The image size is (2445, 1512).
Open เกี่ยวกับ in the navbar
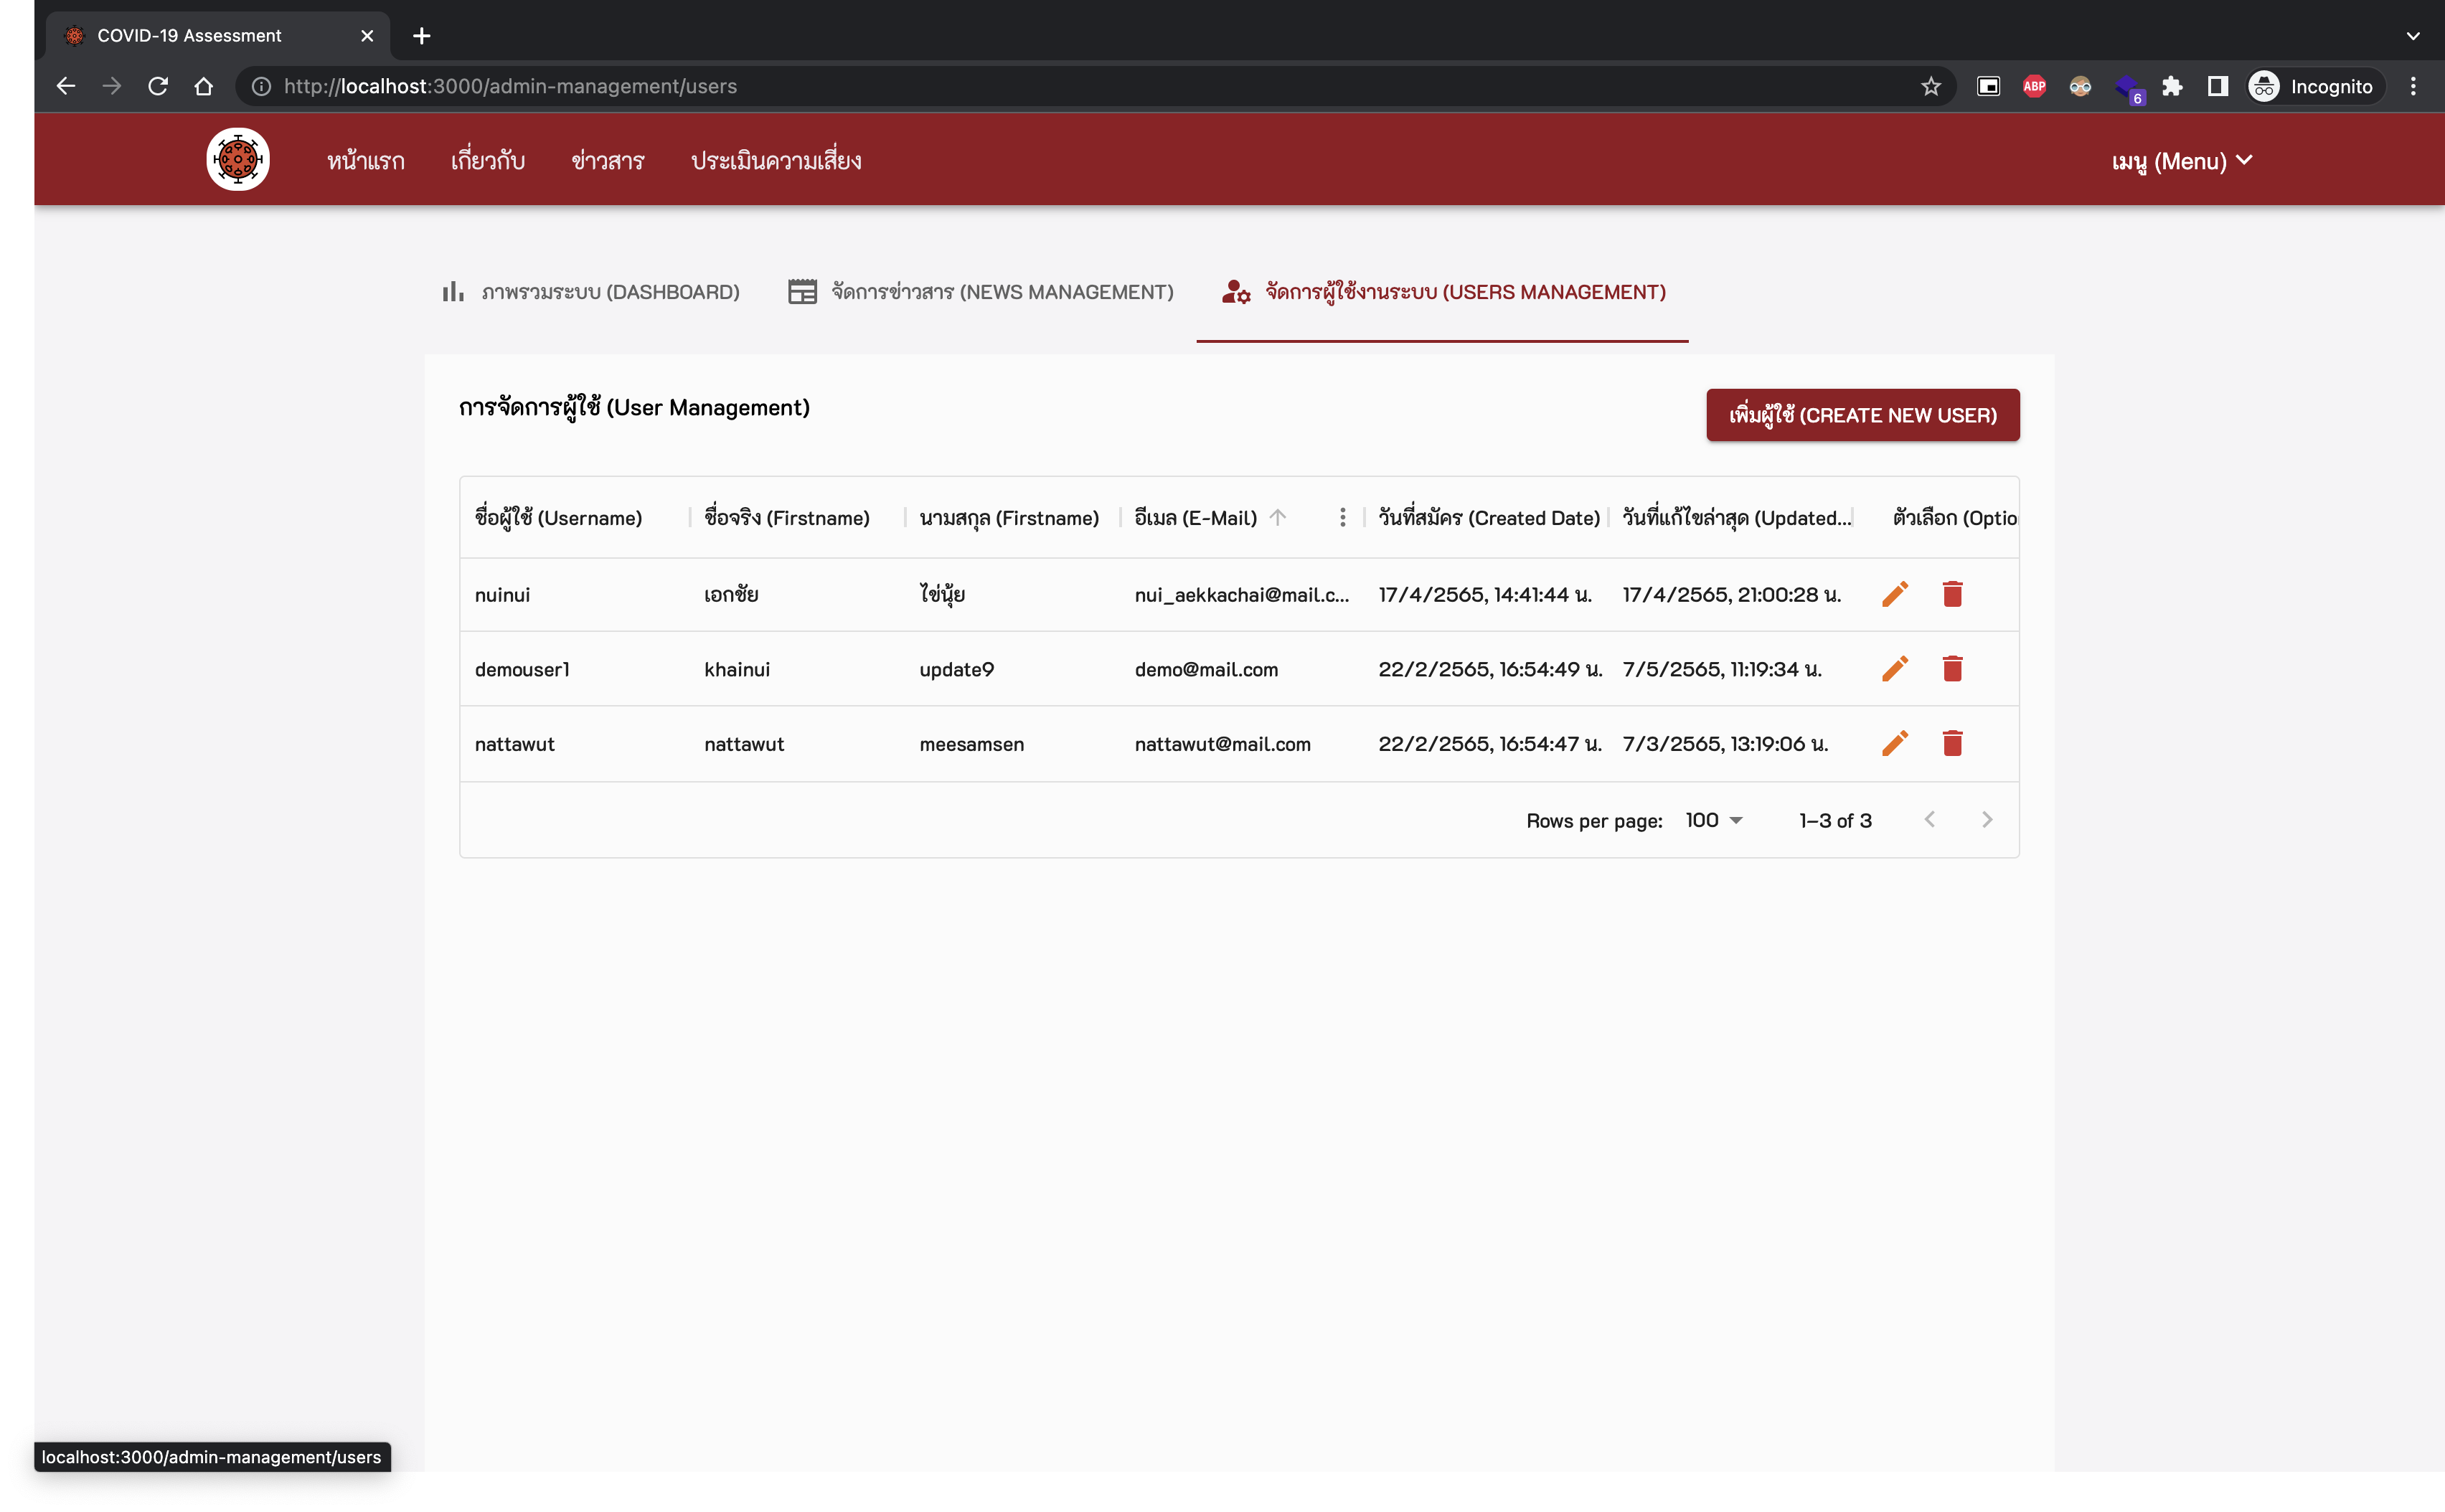coord(487,160)
